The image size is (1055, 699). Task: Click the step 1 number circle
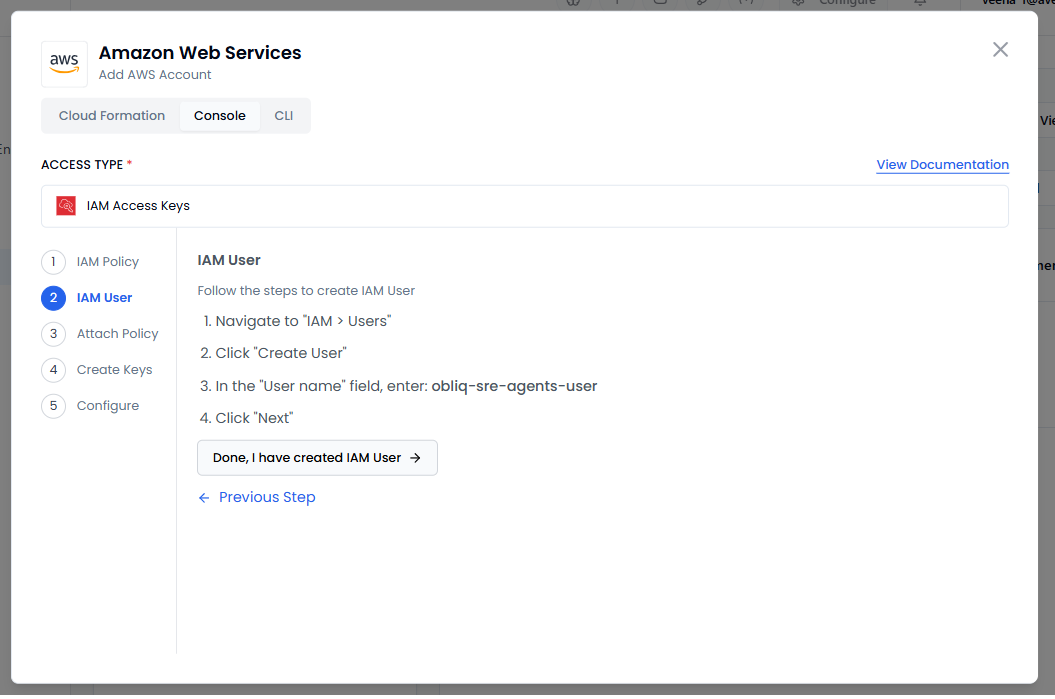click(53, 262)
